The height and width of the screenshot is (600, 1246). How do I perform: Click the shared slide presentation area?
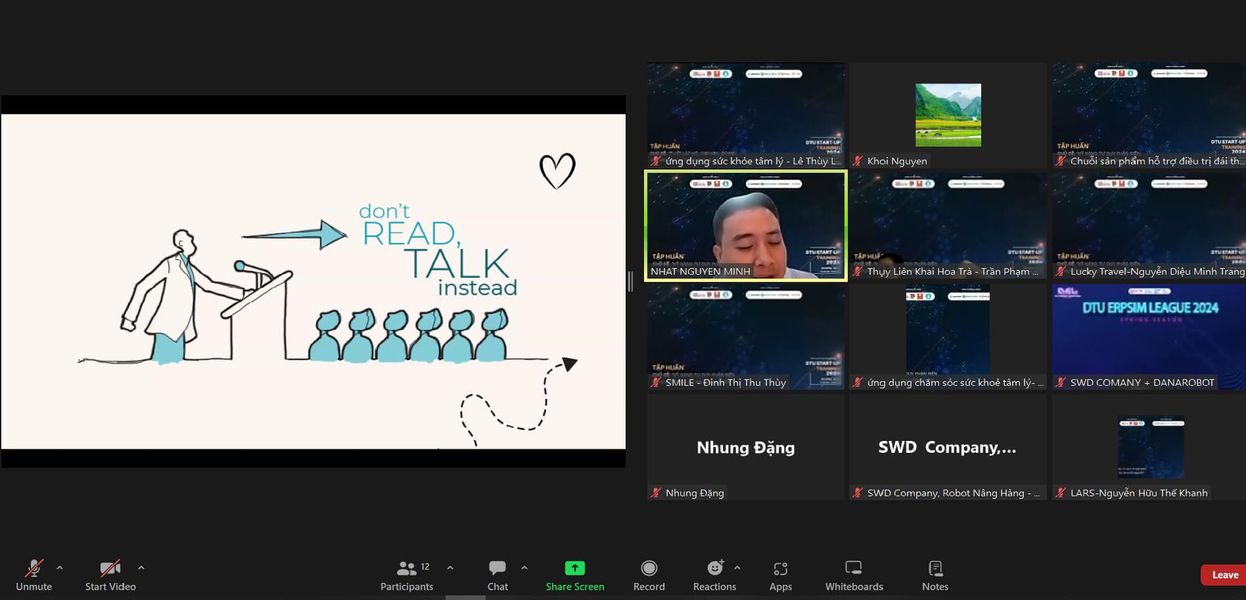pyautogui.click(x=313, y=281)
